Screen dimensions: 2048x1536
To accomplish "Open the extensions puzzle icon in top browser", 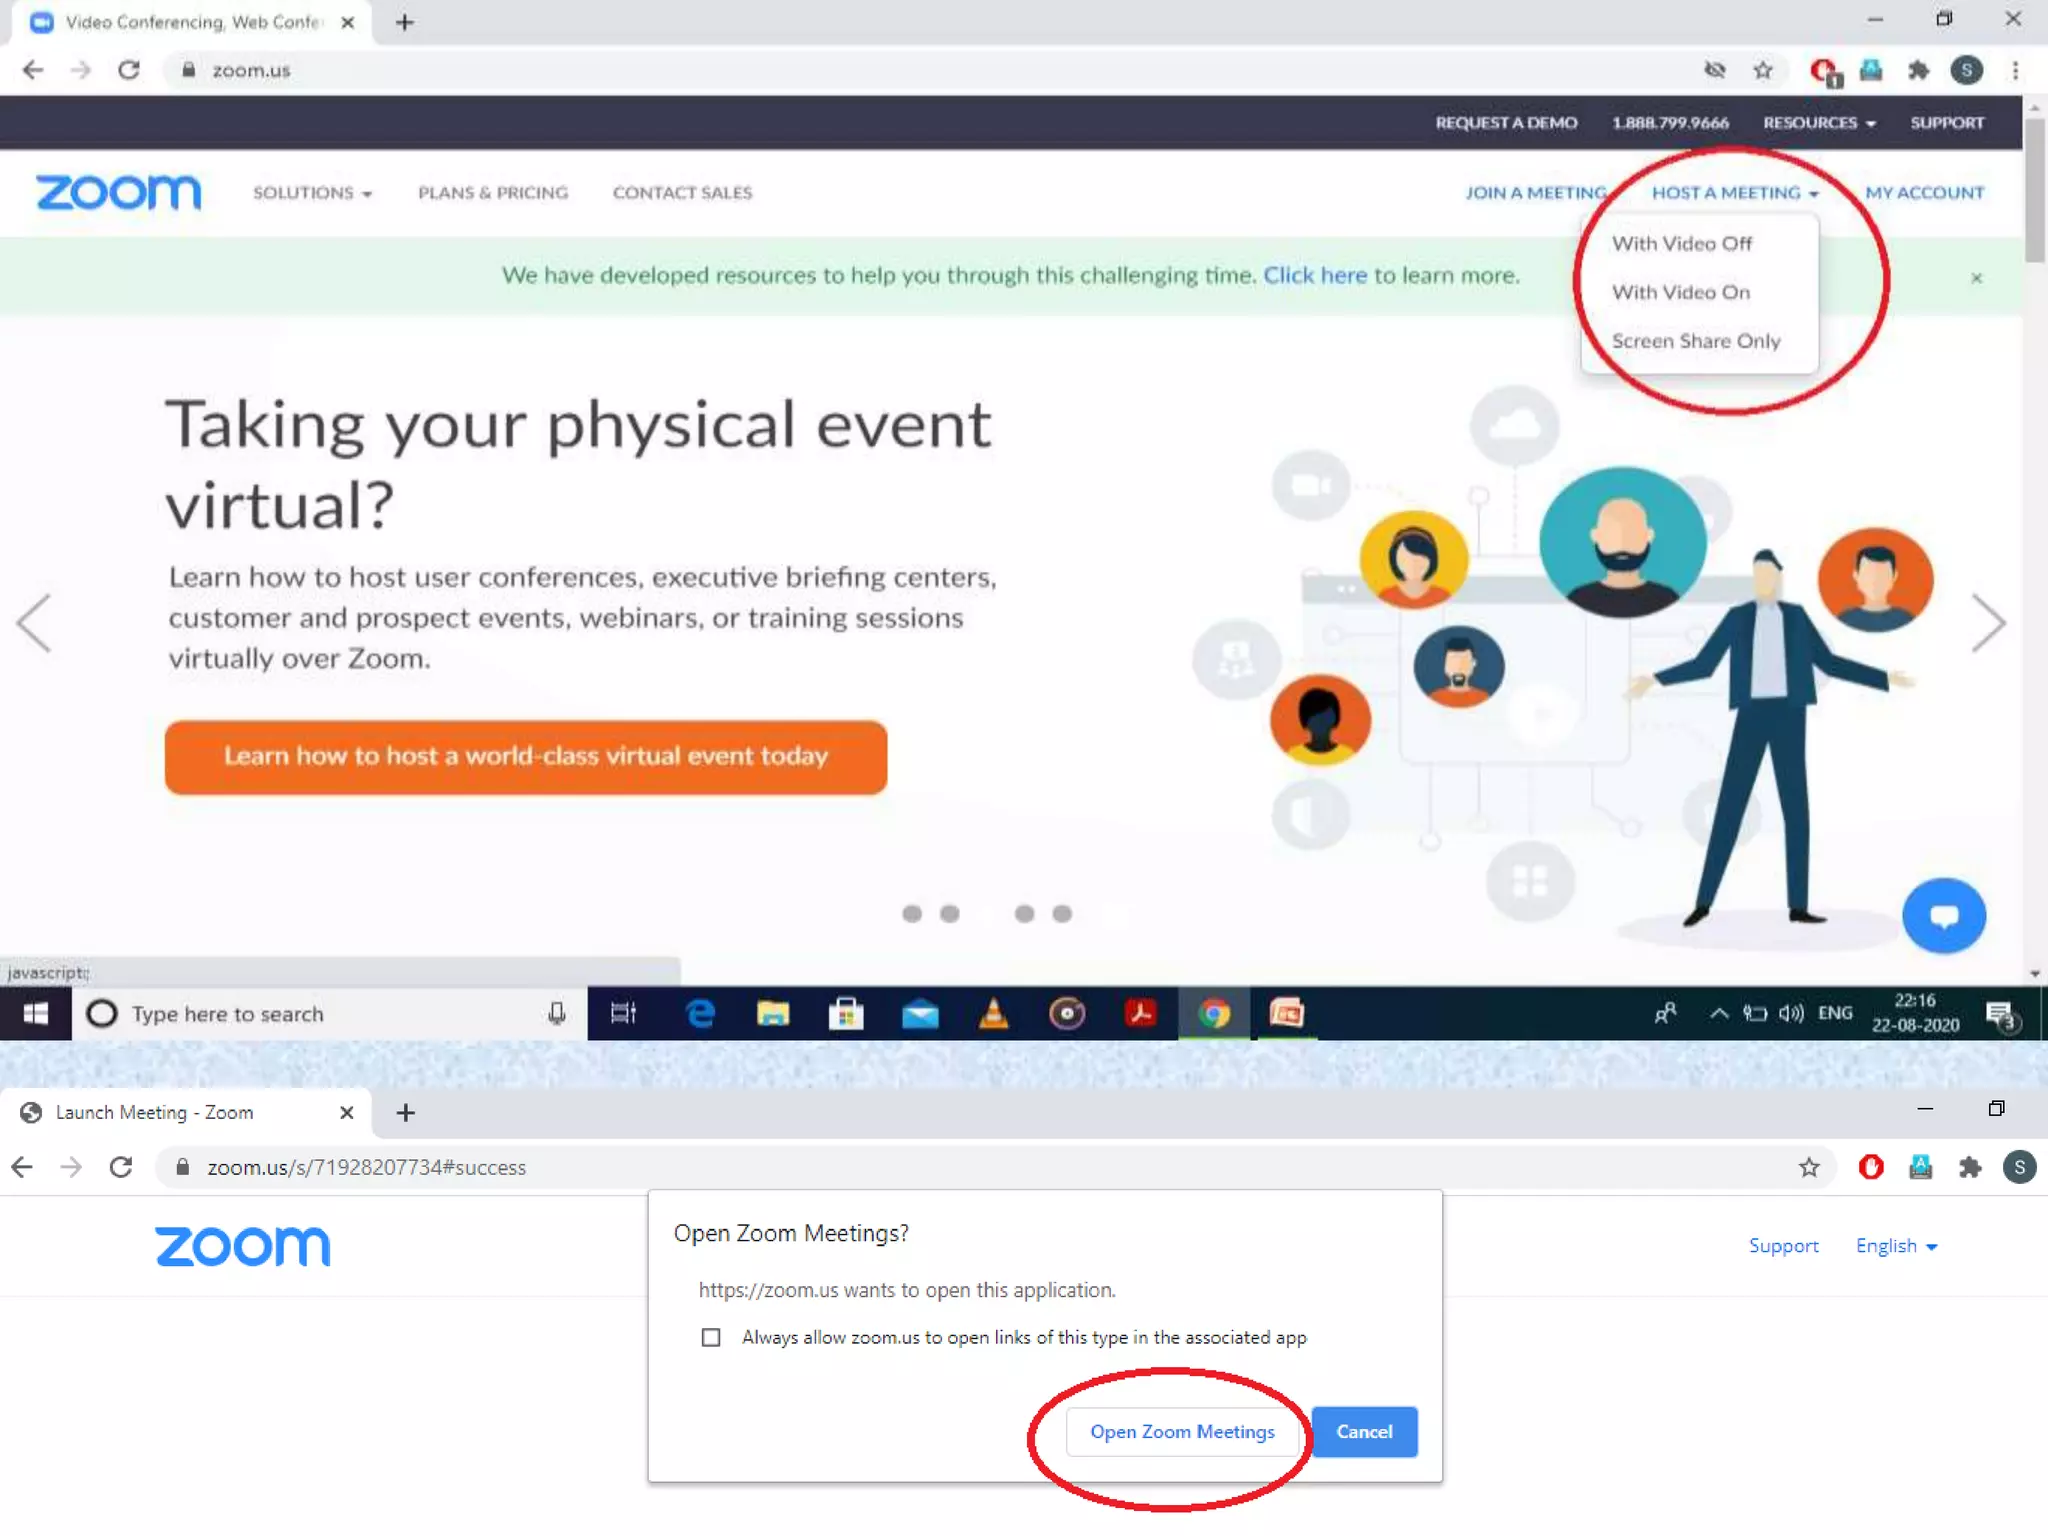I will pos(1918,70).
